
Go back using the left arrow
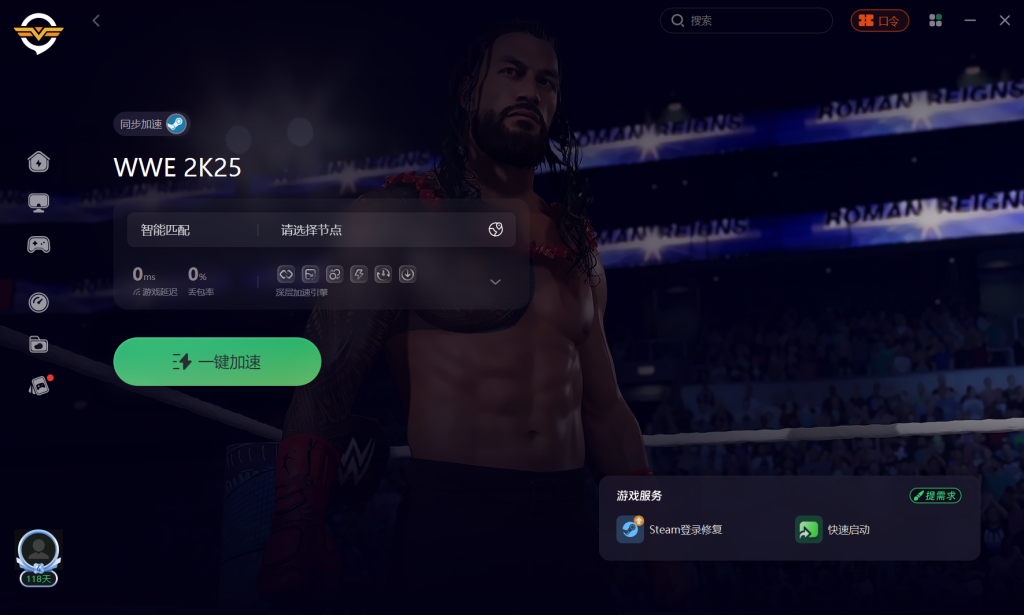(96, 21)
